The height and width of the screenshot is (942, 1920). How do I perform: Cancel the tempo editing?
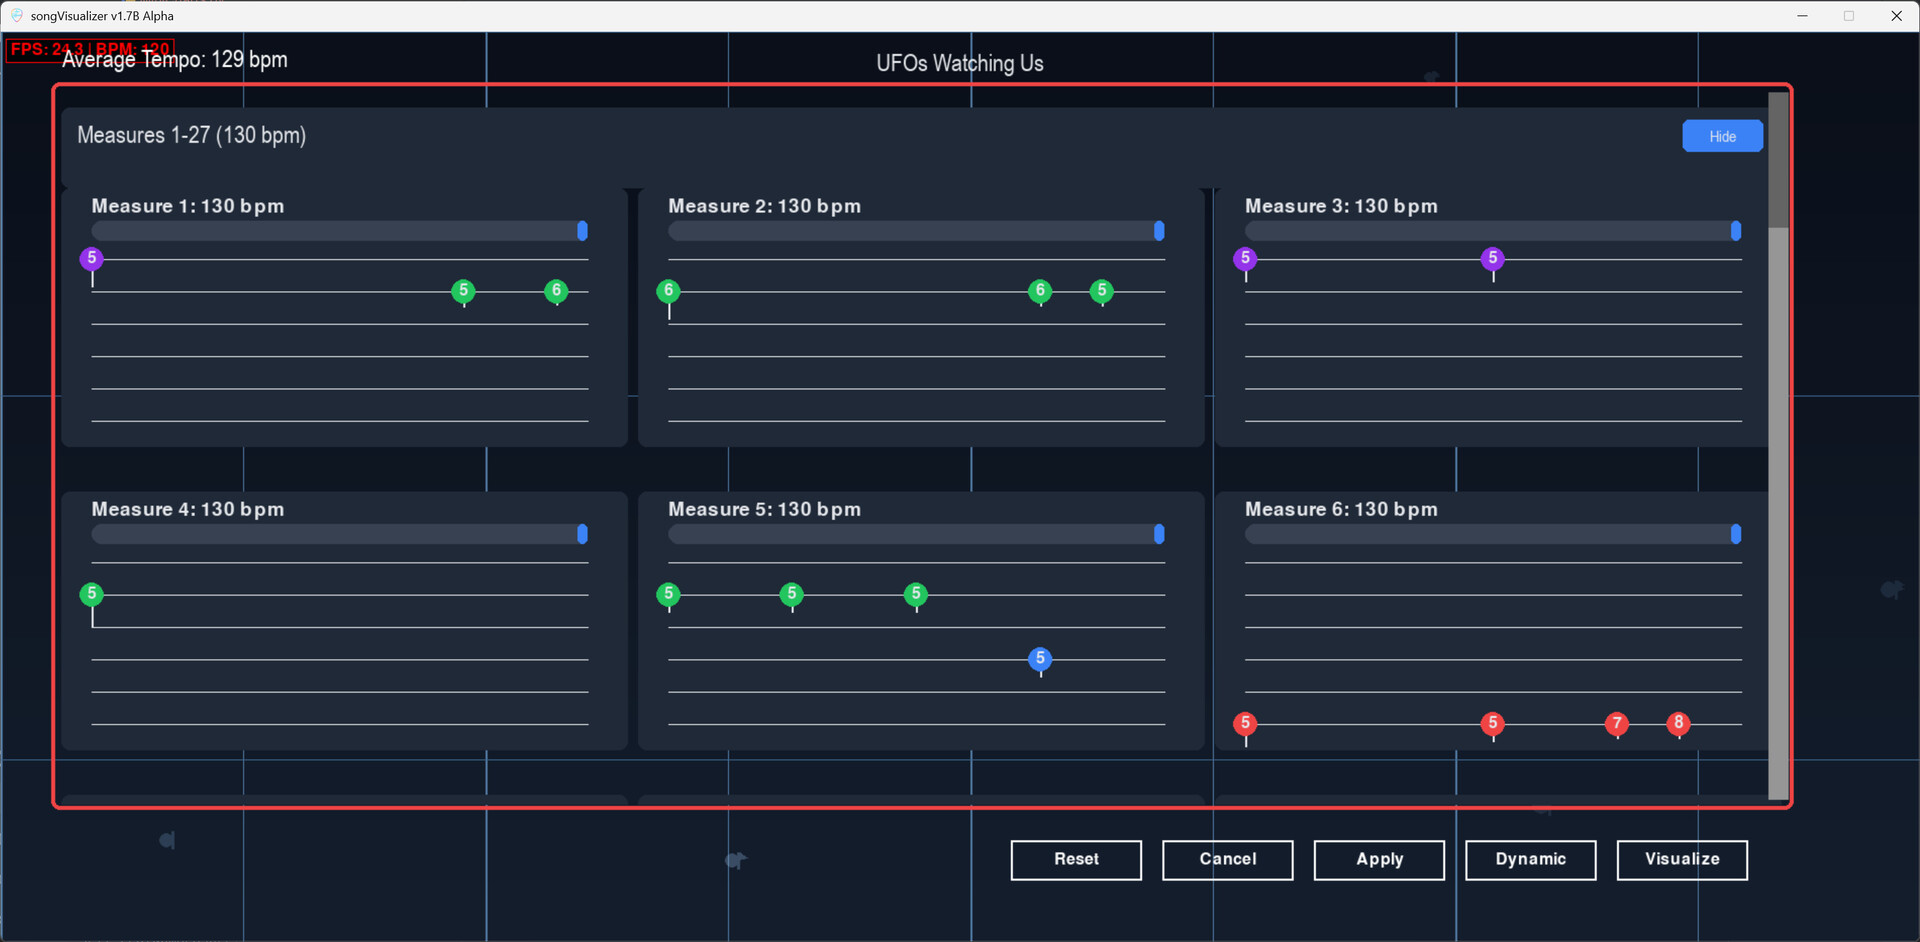click(x=1228, y=859)
